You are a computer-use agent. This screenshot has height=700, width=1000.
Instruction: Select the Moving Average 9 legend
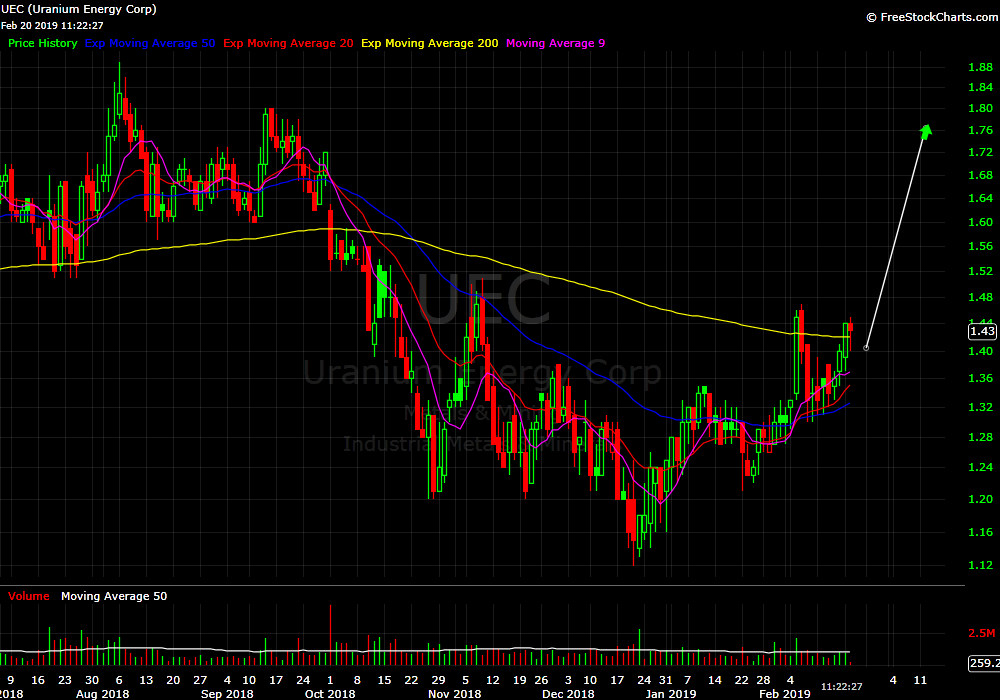pos(555,43)
